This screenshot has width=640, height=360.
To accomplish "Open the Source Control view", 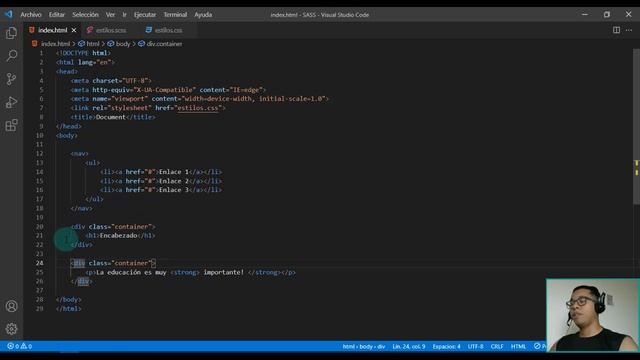I will point(11,79).
